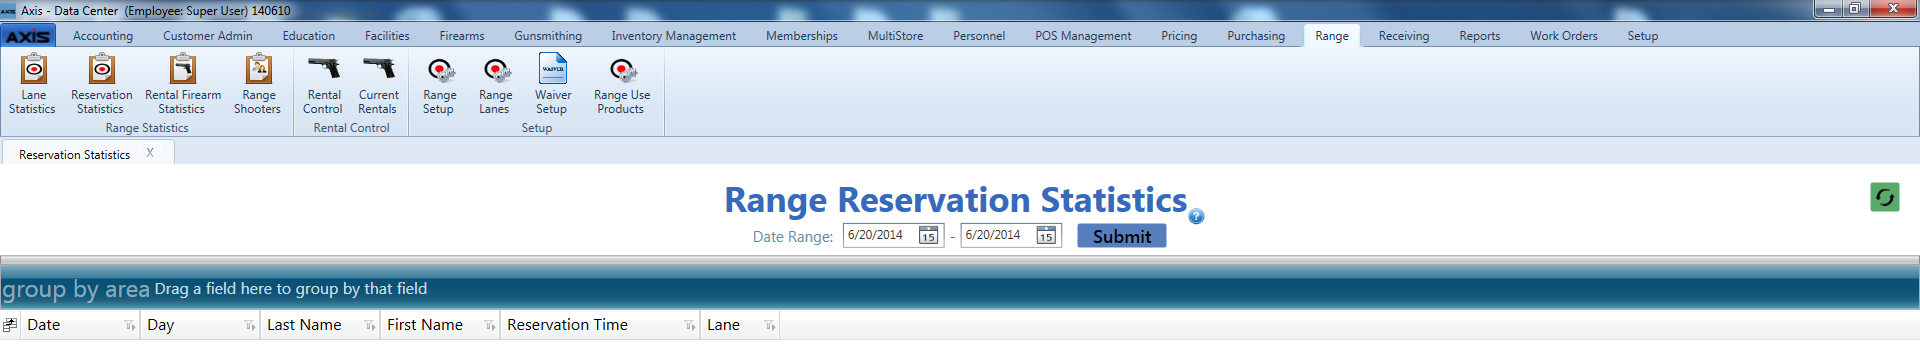Filter the Lane column
This screenshot has height=363, width=1920.
(769, 326)
